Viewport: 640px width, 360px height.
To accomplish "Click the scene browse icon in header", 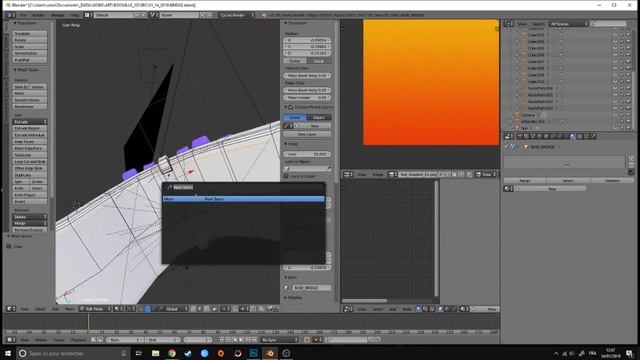I will (x=154, y=15).
